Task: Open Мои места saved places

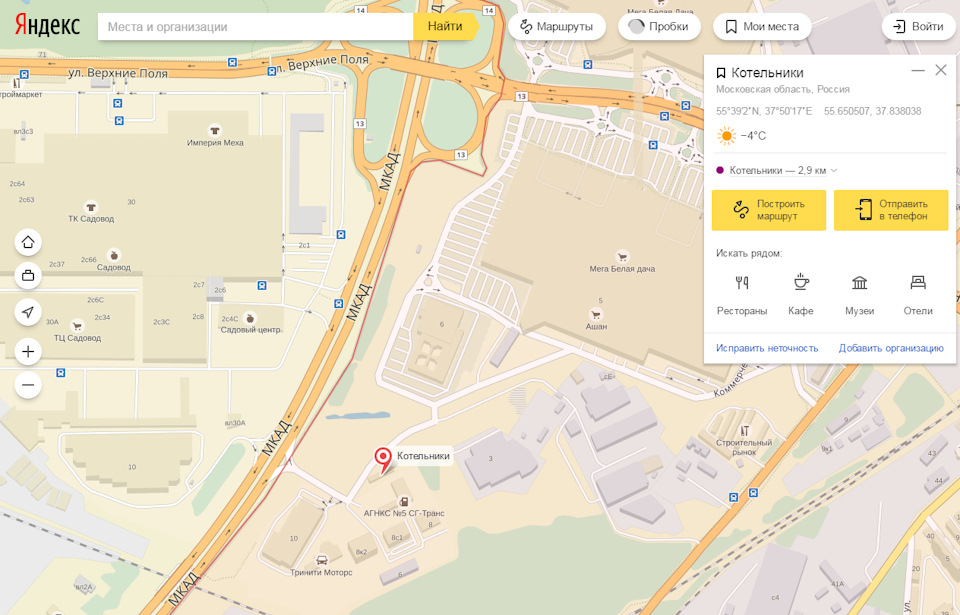Action: point(762,26)
